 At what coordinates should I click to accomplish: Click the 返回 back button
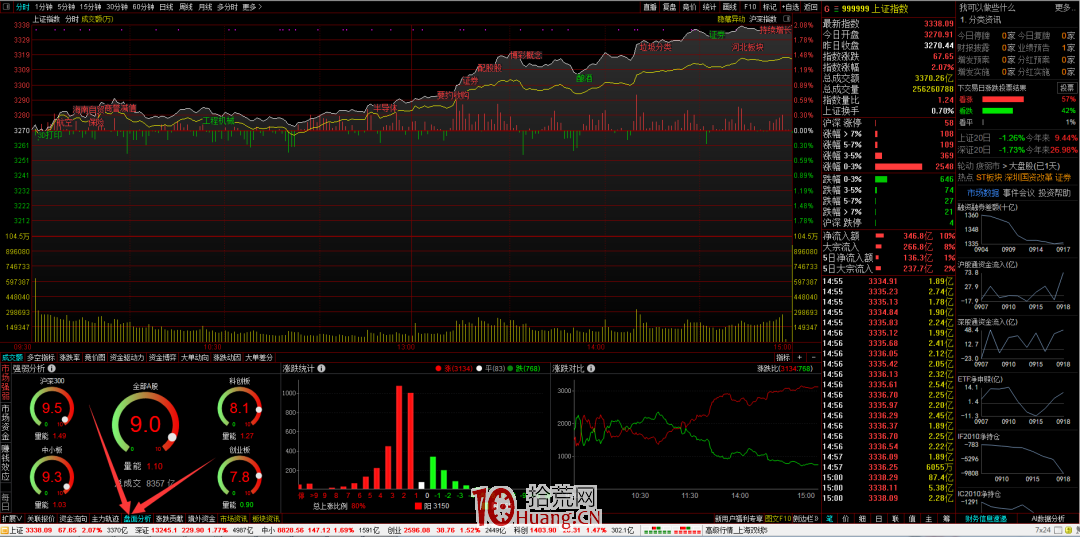coord(810,7)
